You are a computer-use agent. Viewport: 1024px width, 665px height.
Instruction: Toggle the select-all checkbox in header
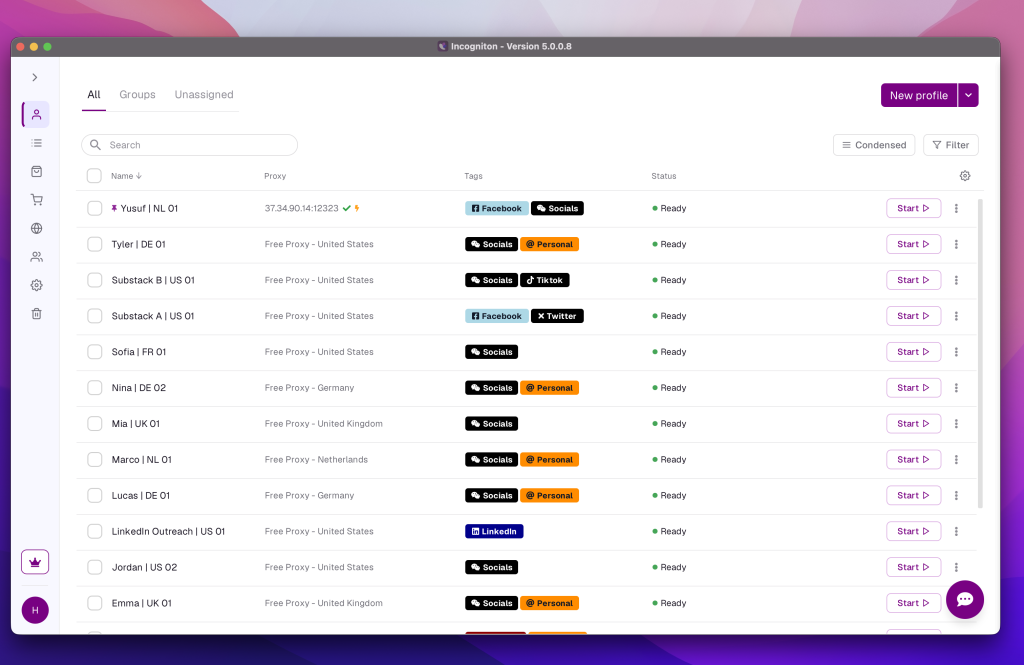(95, 176)
